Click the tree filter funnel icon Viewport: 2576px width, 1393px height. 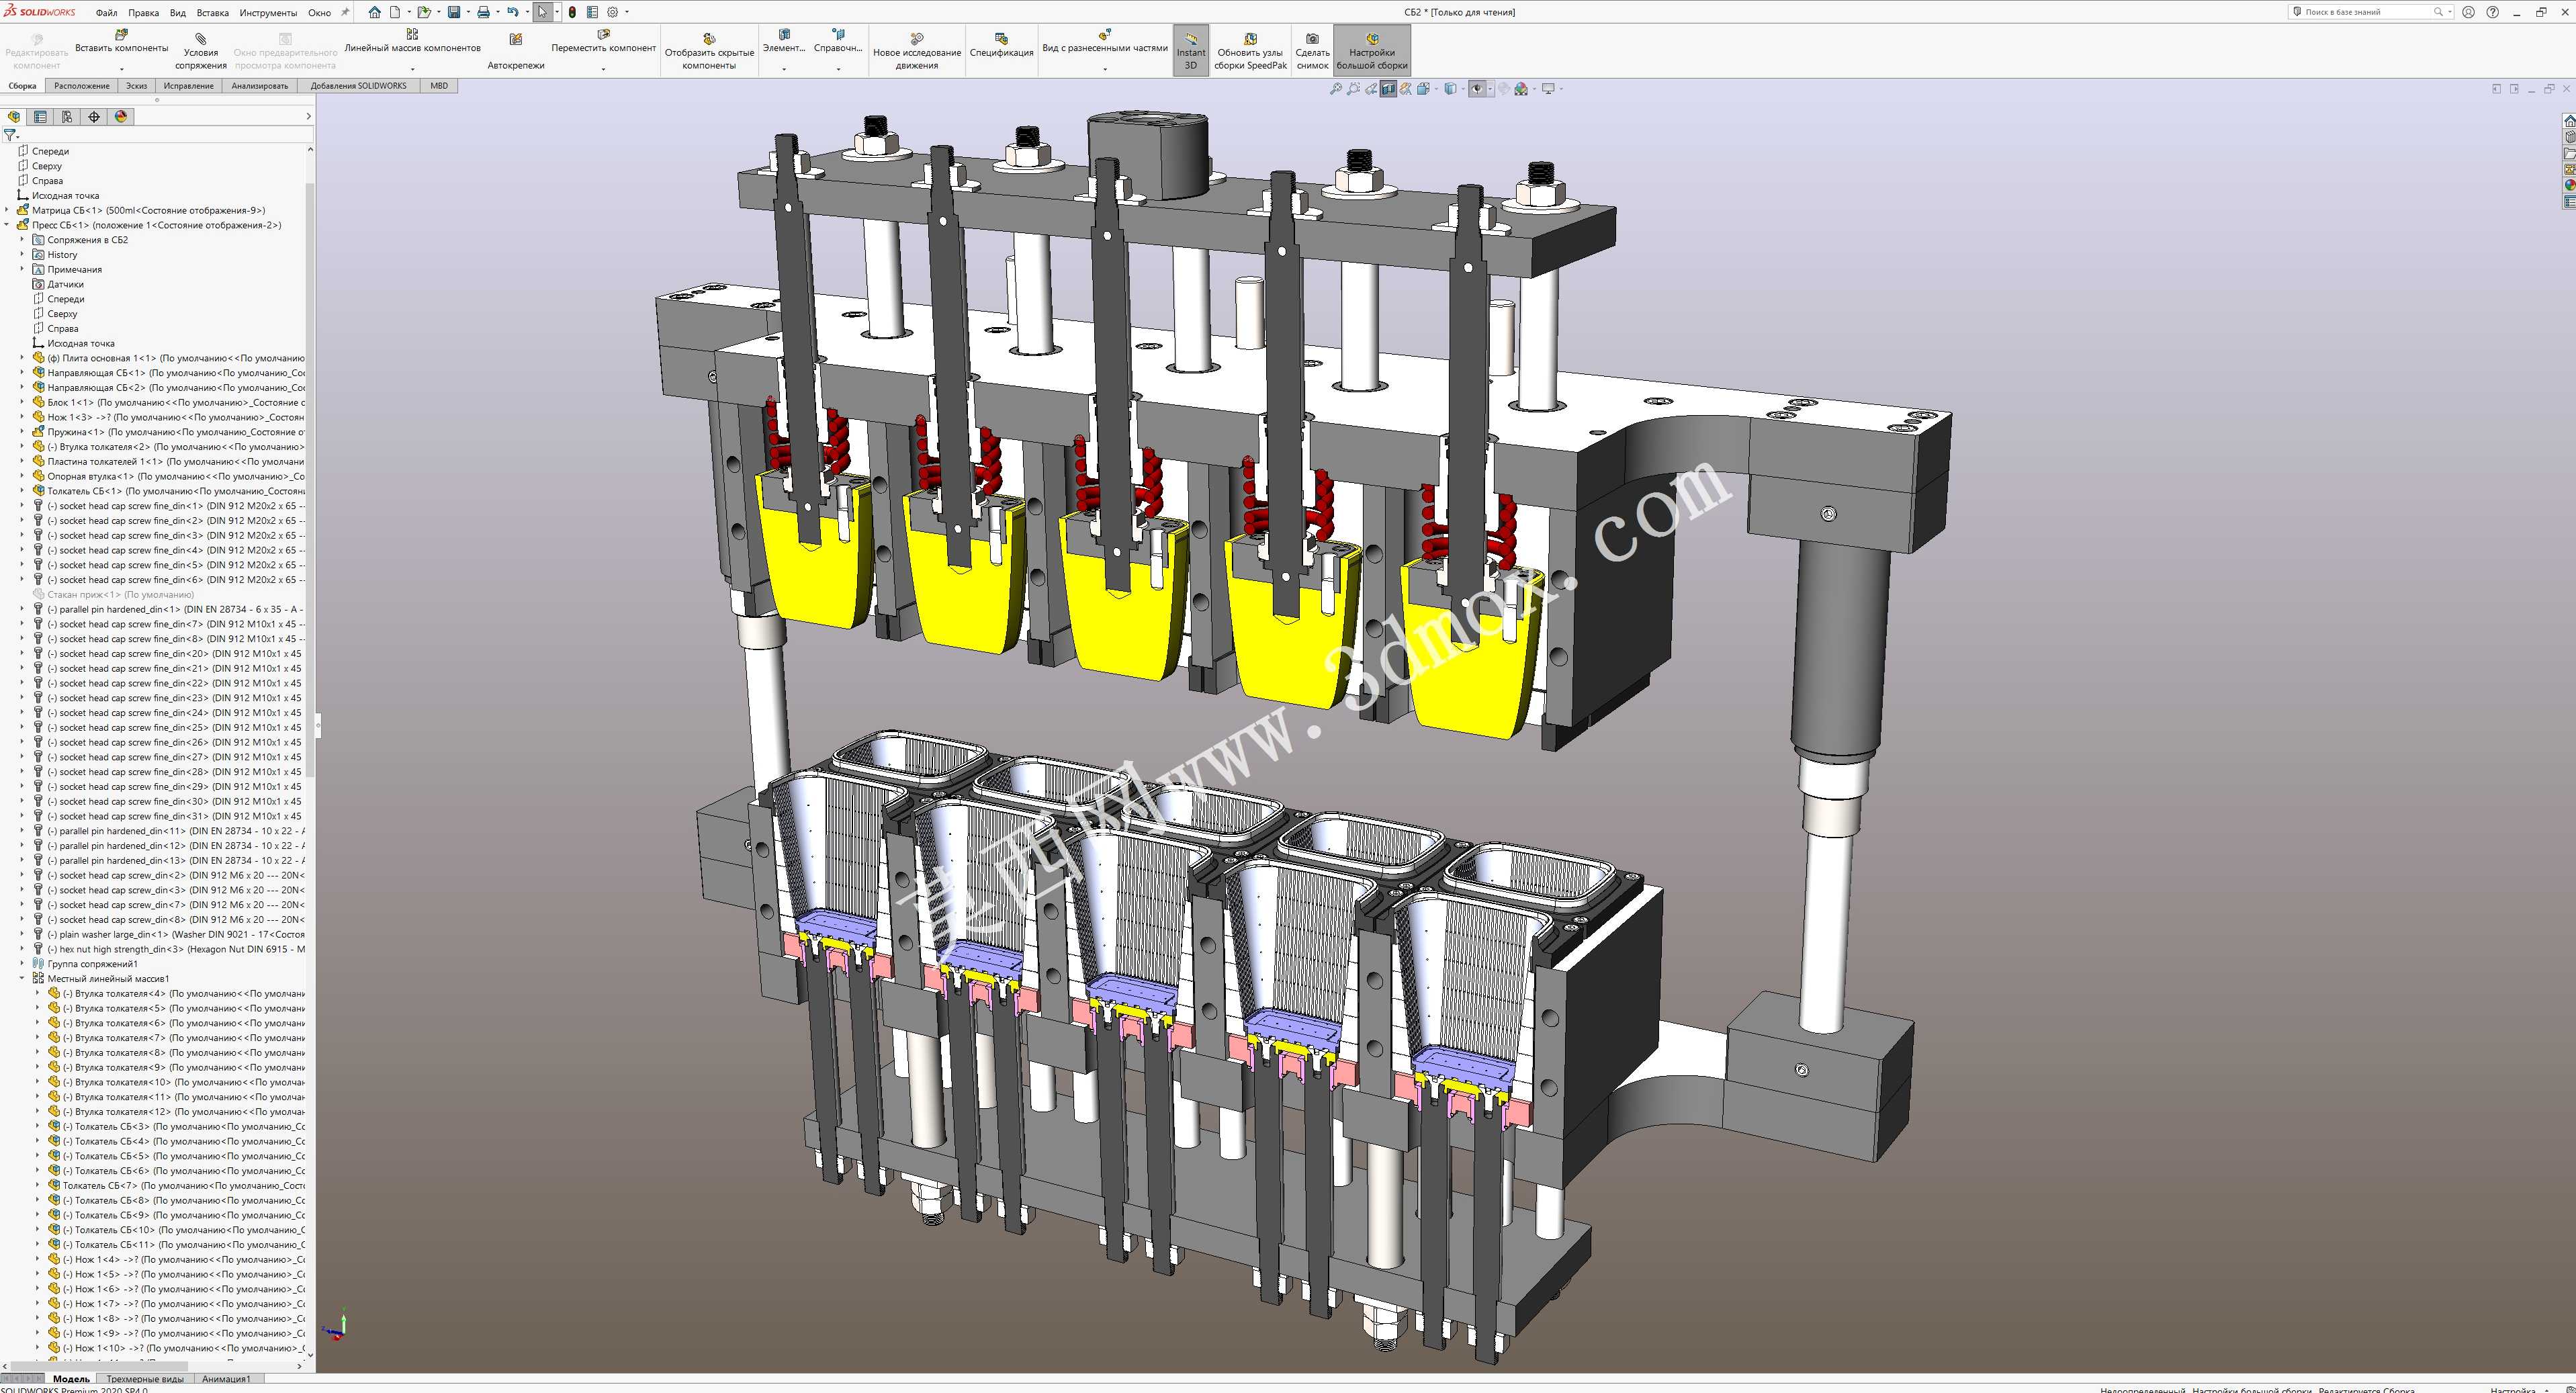click(9, 134)
